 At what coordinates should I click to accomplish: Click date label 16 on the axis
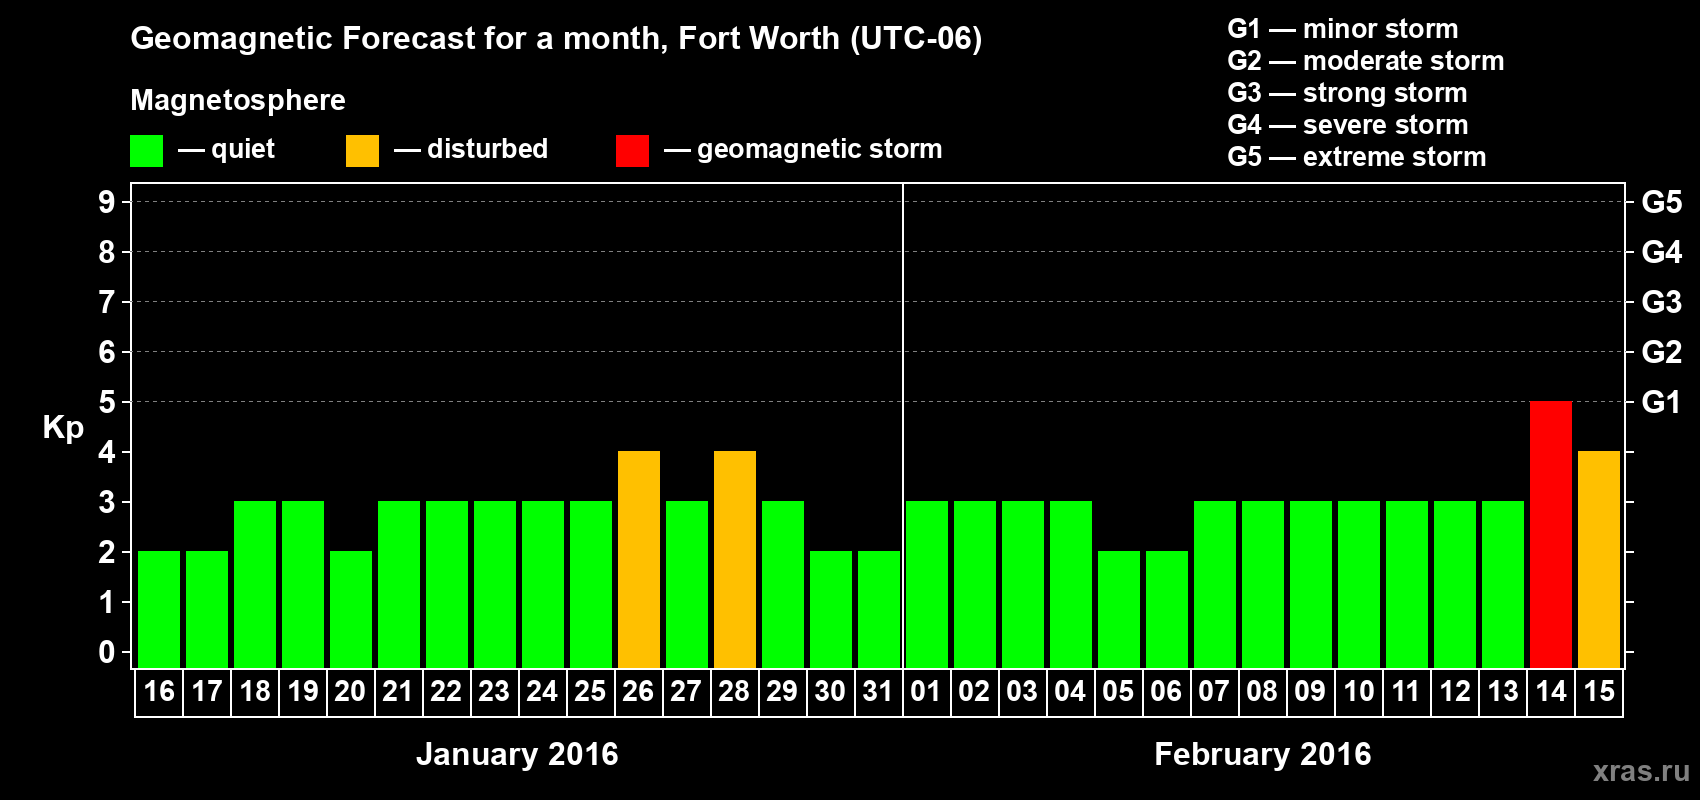[159, 691]
